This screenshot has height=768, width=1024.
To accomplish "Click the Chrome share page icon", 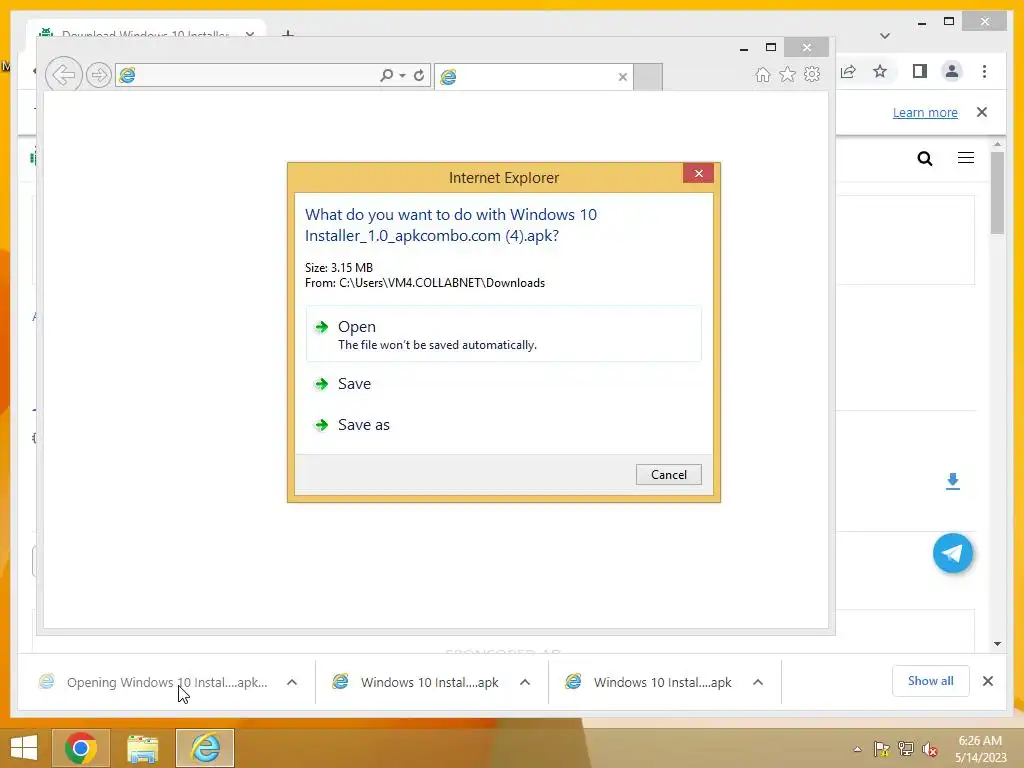I will pos(848,72).
